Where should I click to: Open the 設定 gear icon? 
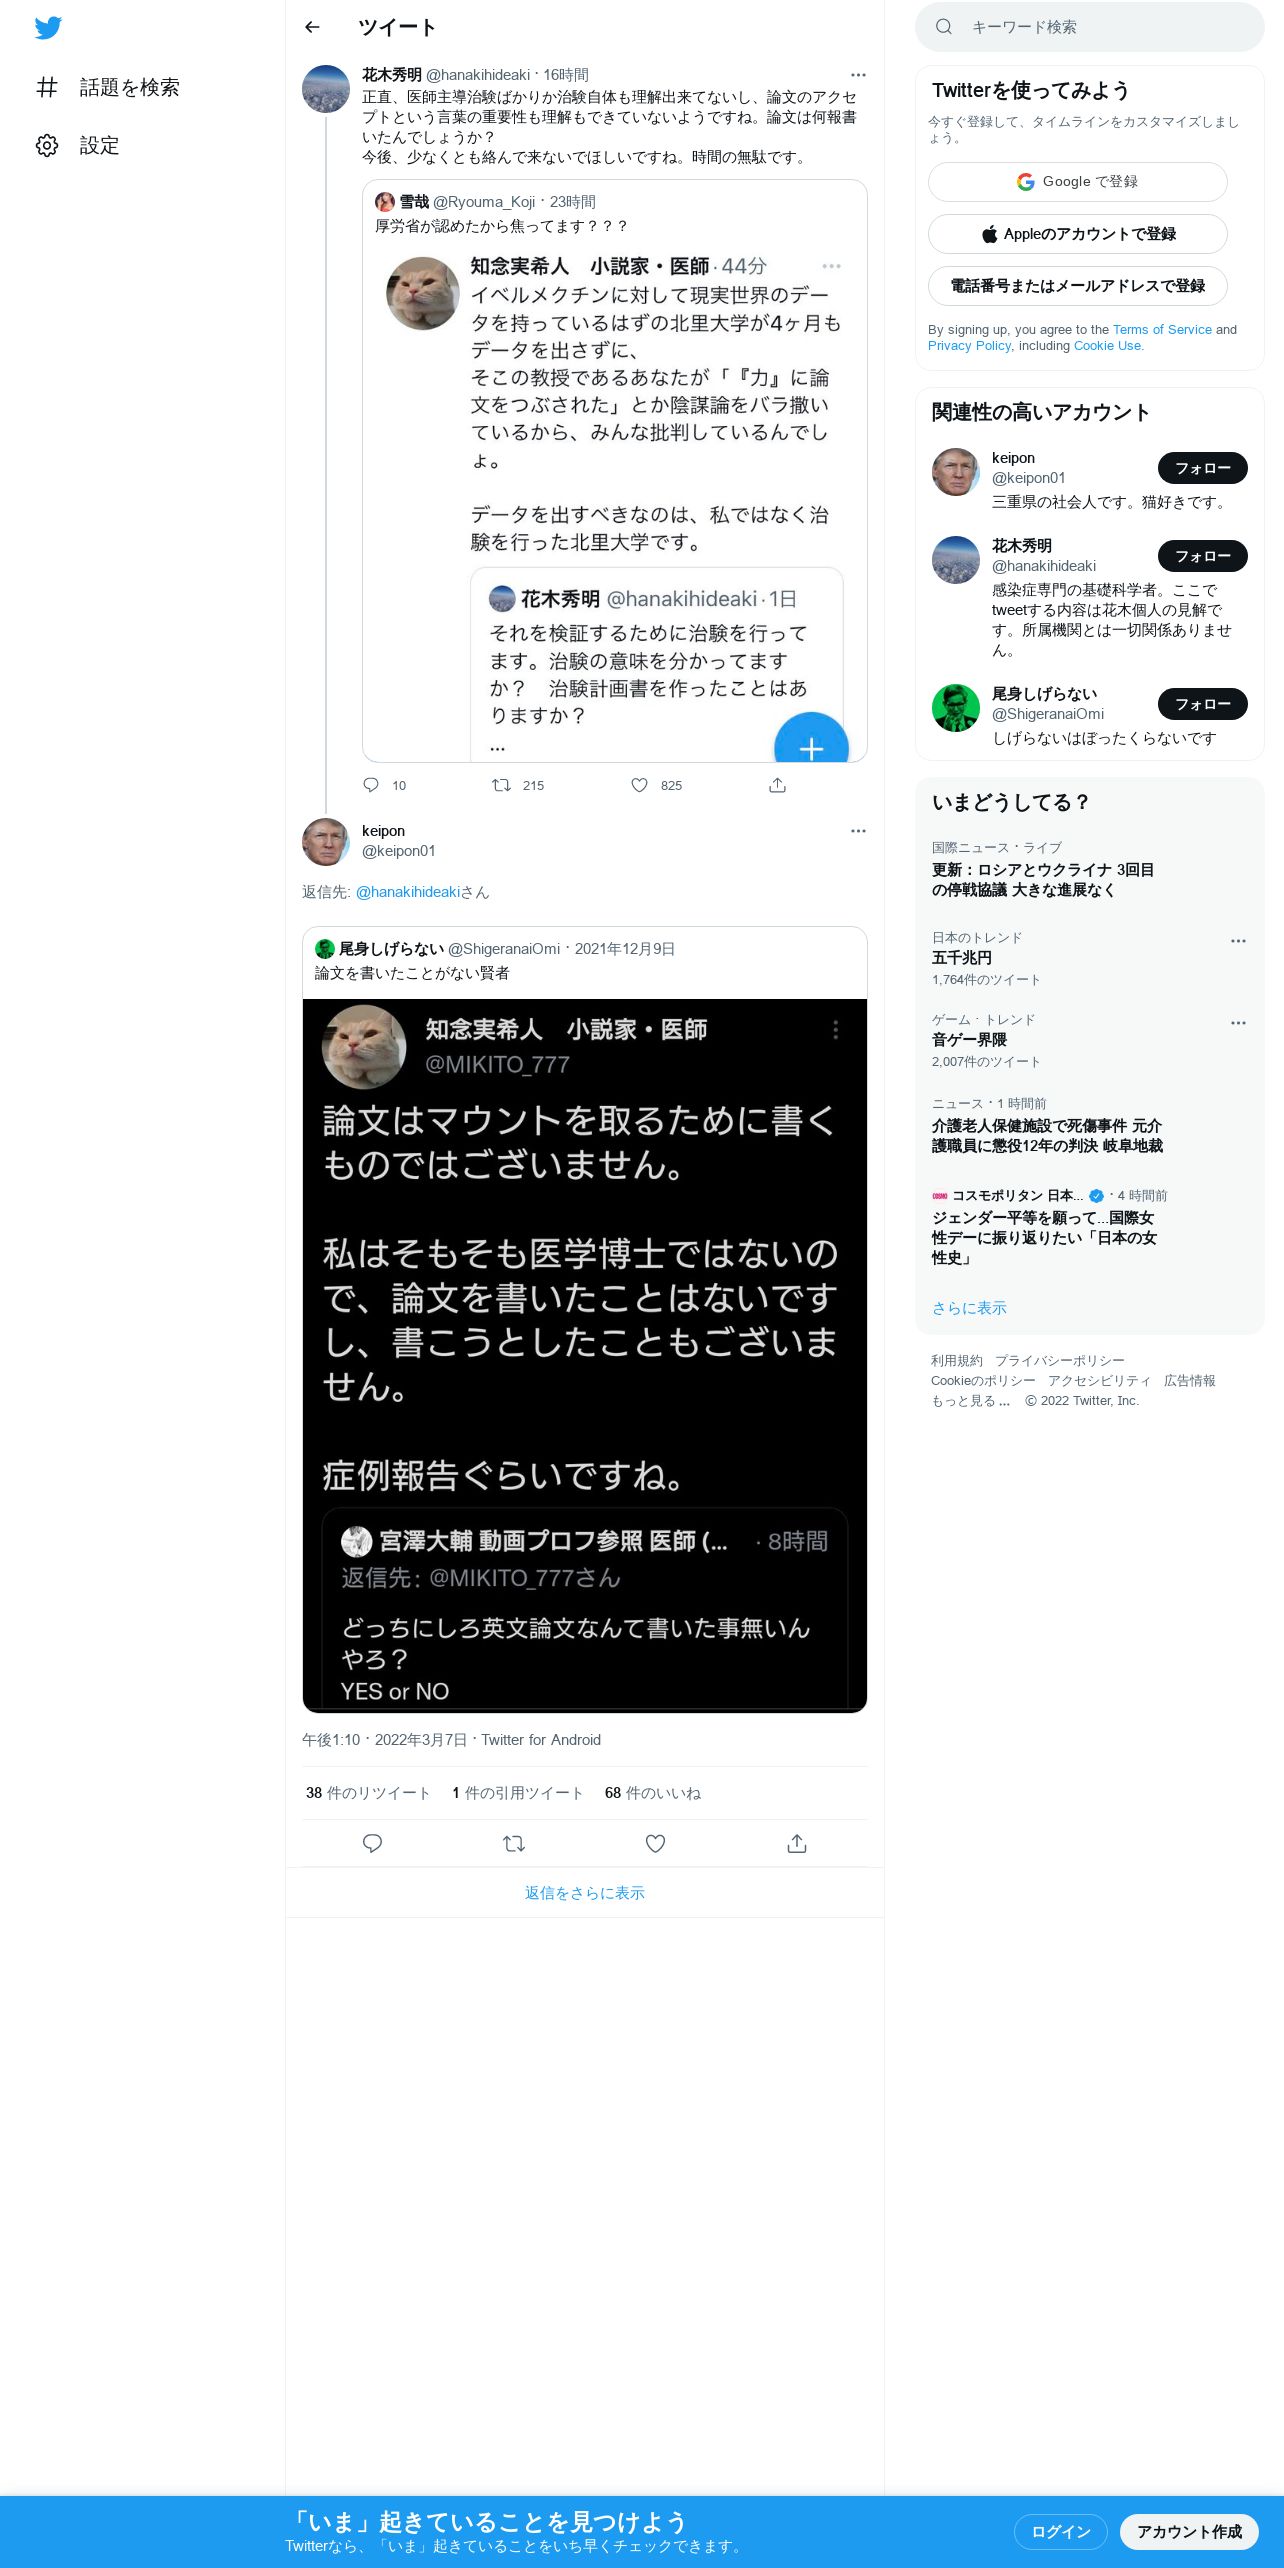coord(47,146)
